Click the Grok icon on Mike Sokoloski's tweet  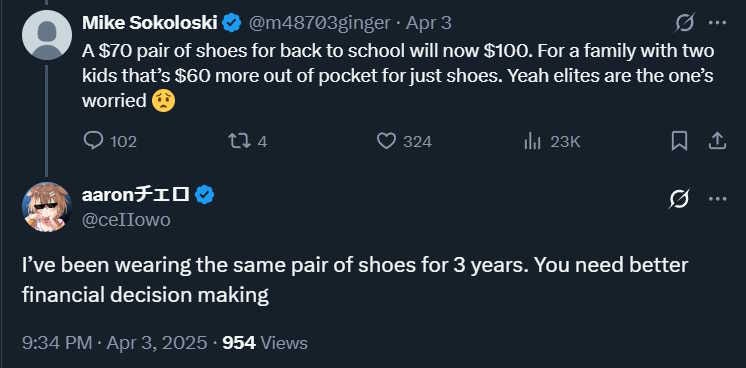(685, 22)
